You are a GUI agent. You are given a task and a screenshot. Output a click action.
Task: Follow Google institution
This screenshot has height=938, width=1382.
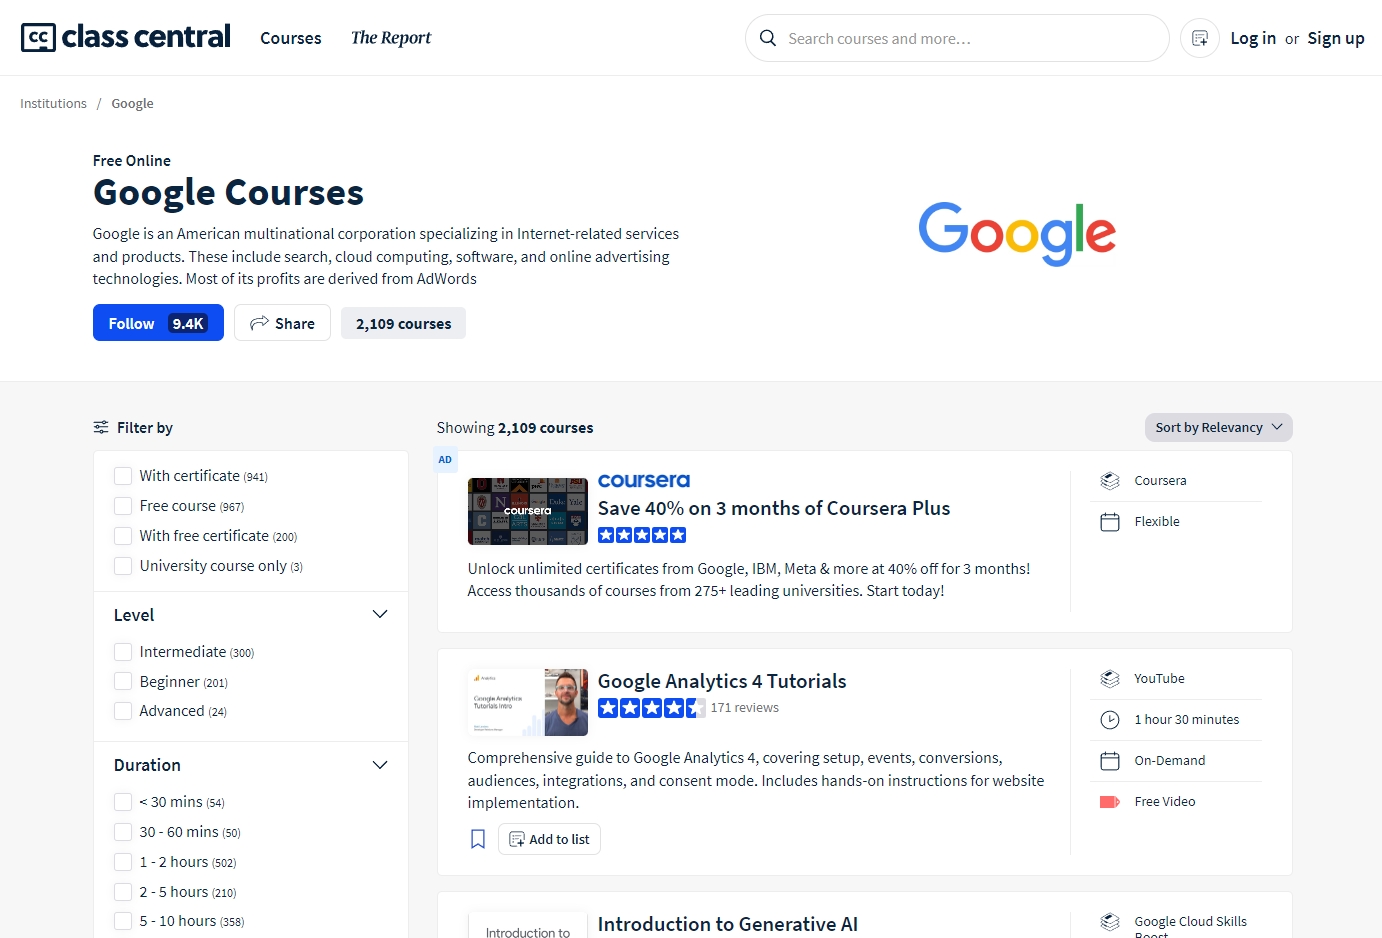158,323
